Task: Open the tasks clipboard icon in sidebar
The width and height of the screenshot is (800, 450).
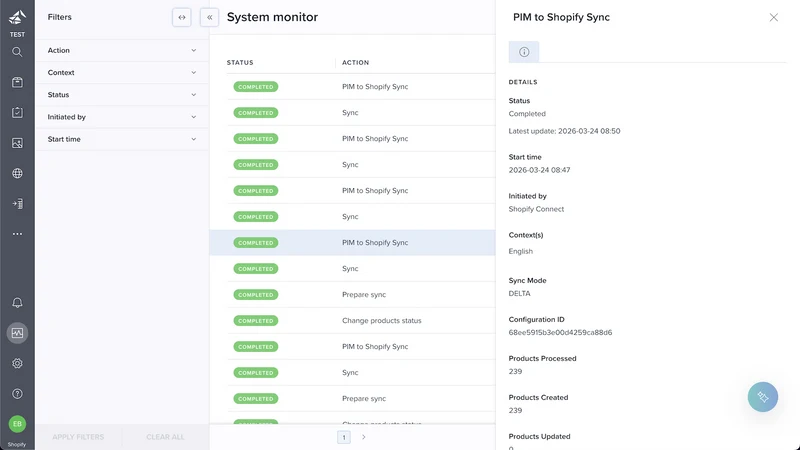Action: pyautogui.click(x=17, y=112)
